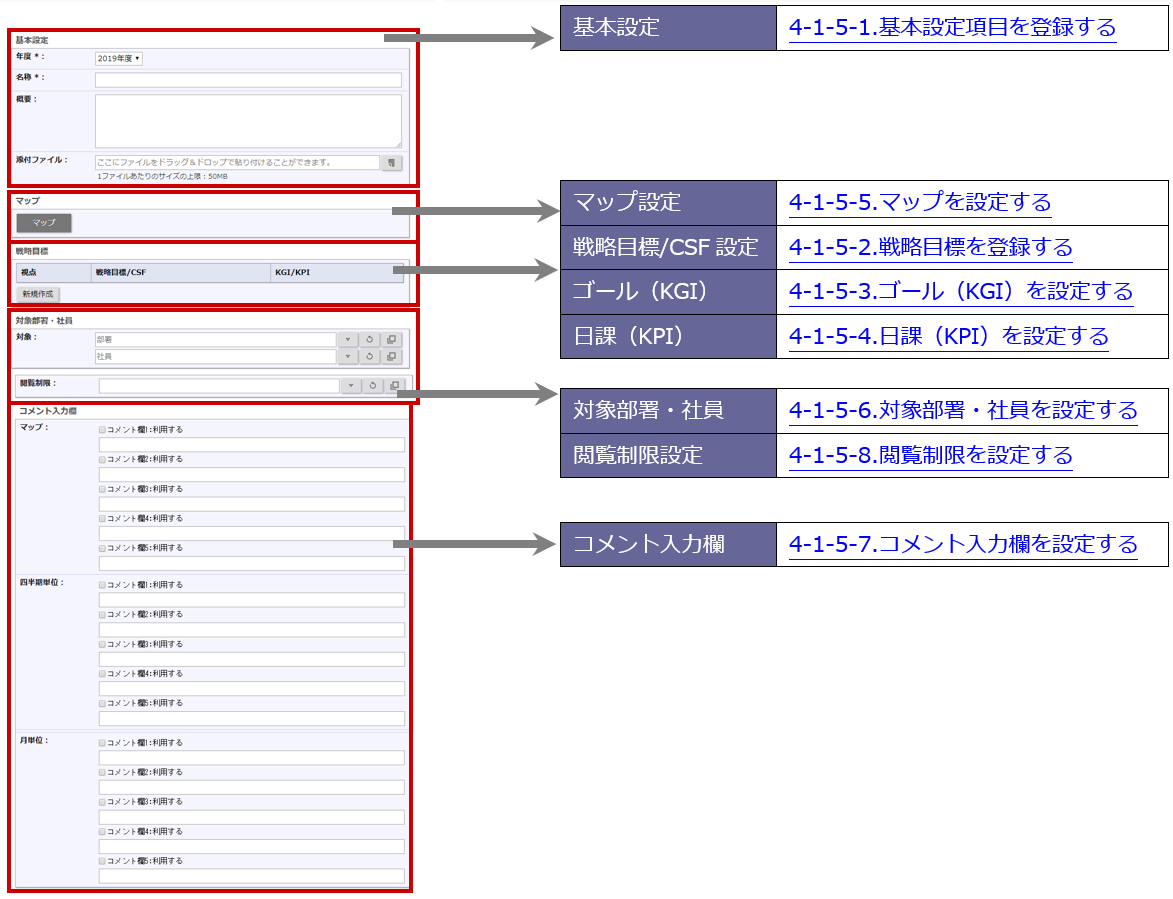Open link 4-1-5-4.日課（KPI）を設定する
The height and width of the screenshot is (899, 1173).
tap(949, 337)
